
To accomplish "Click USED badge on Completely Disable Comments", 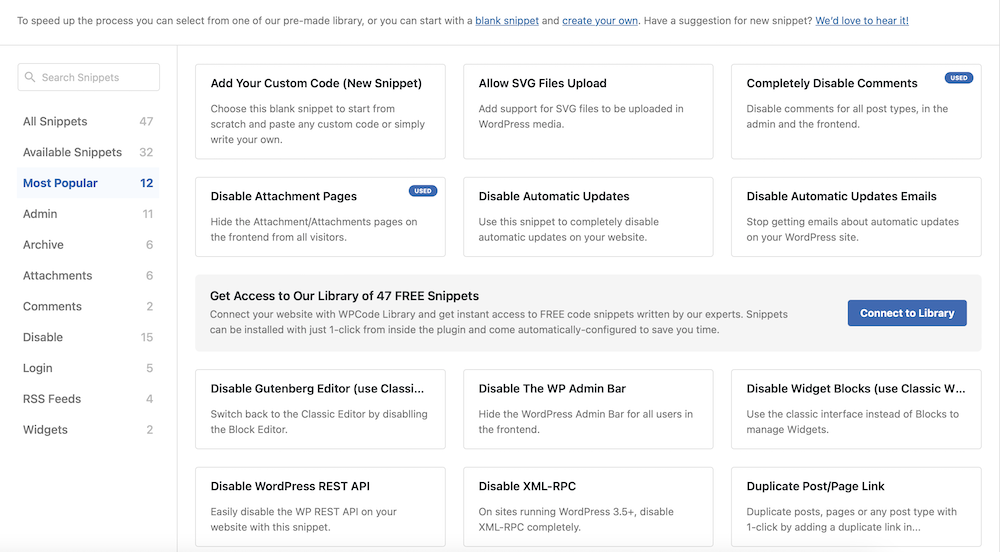I will (959, 78).
